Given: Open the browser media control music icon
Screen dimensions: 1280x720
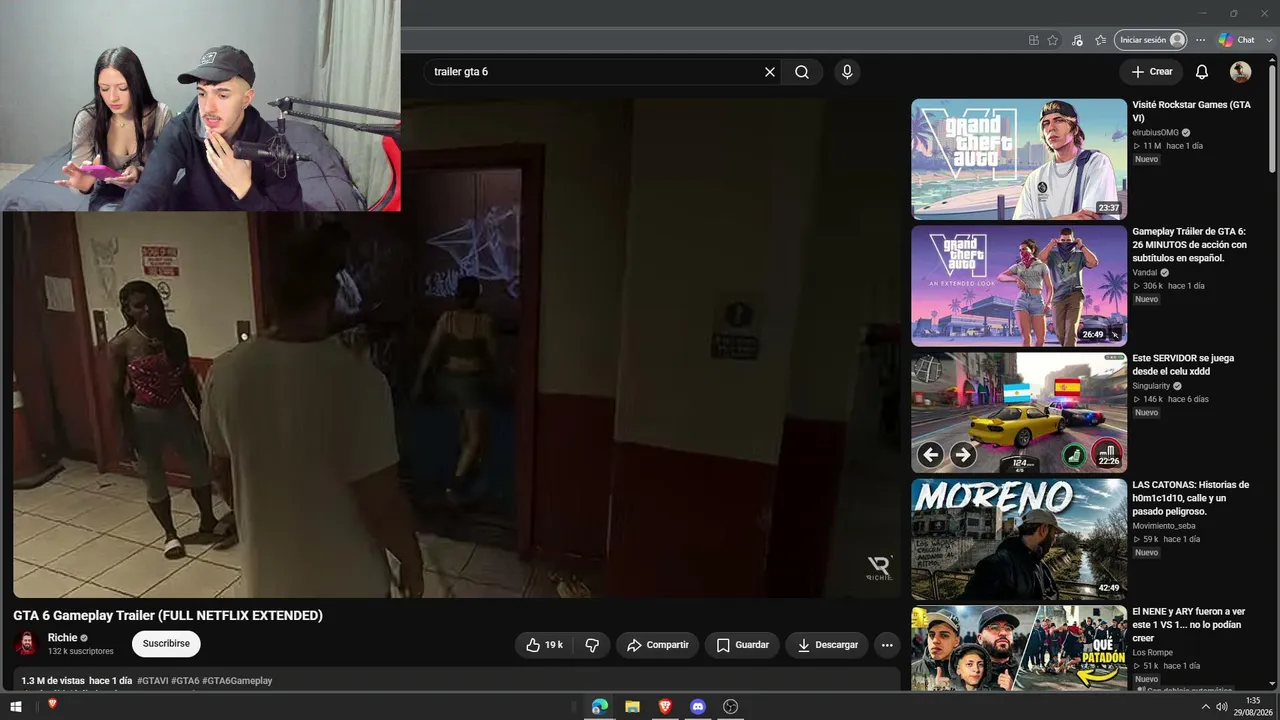Looking at the screenshot, I should [1077, 40].
